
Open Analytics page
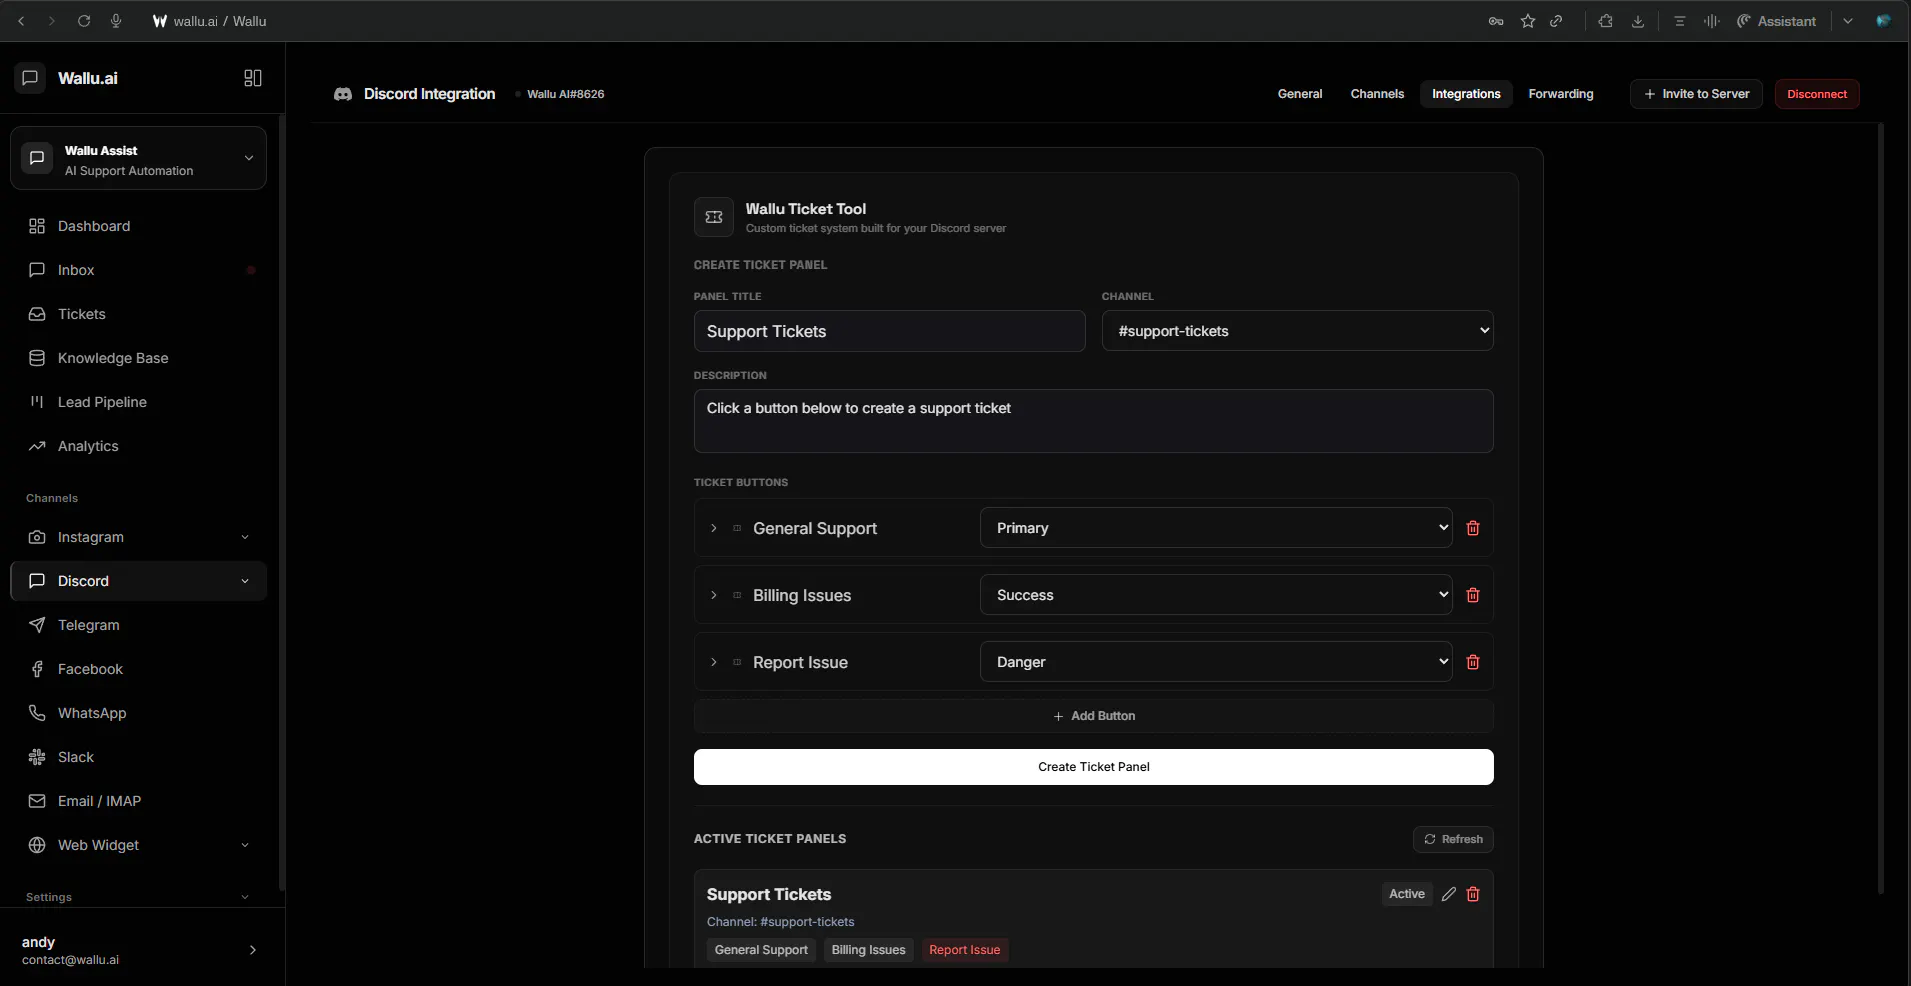138,446
